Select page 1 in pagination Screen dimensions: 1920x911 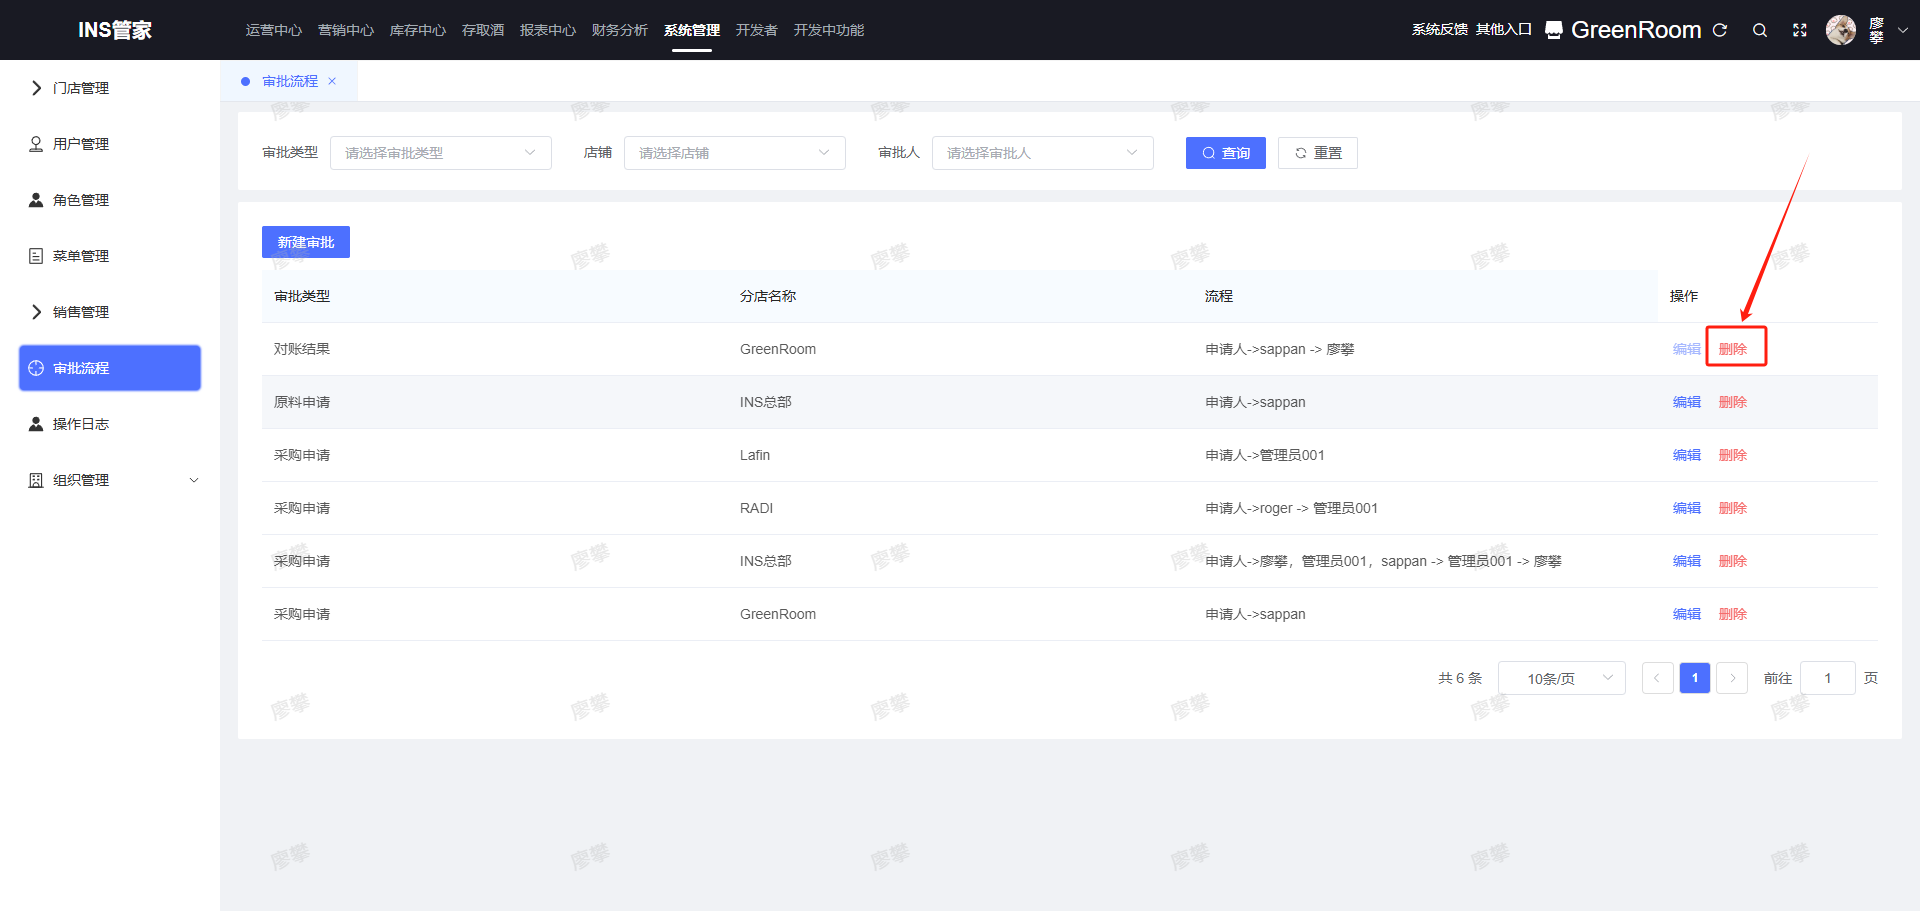tap(1695, 678)
